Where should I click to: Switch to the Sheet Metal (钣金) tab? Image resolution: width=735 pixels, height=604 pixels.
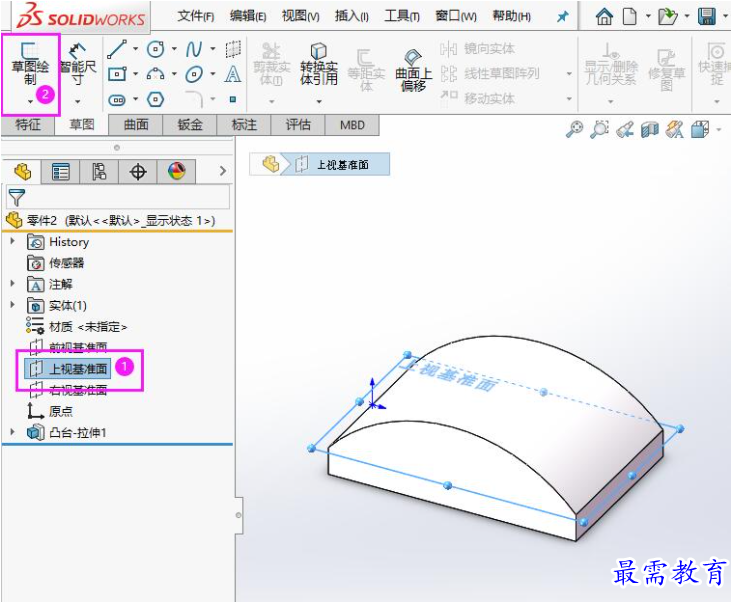(190, 125)
